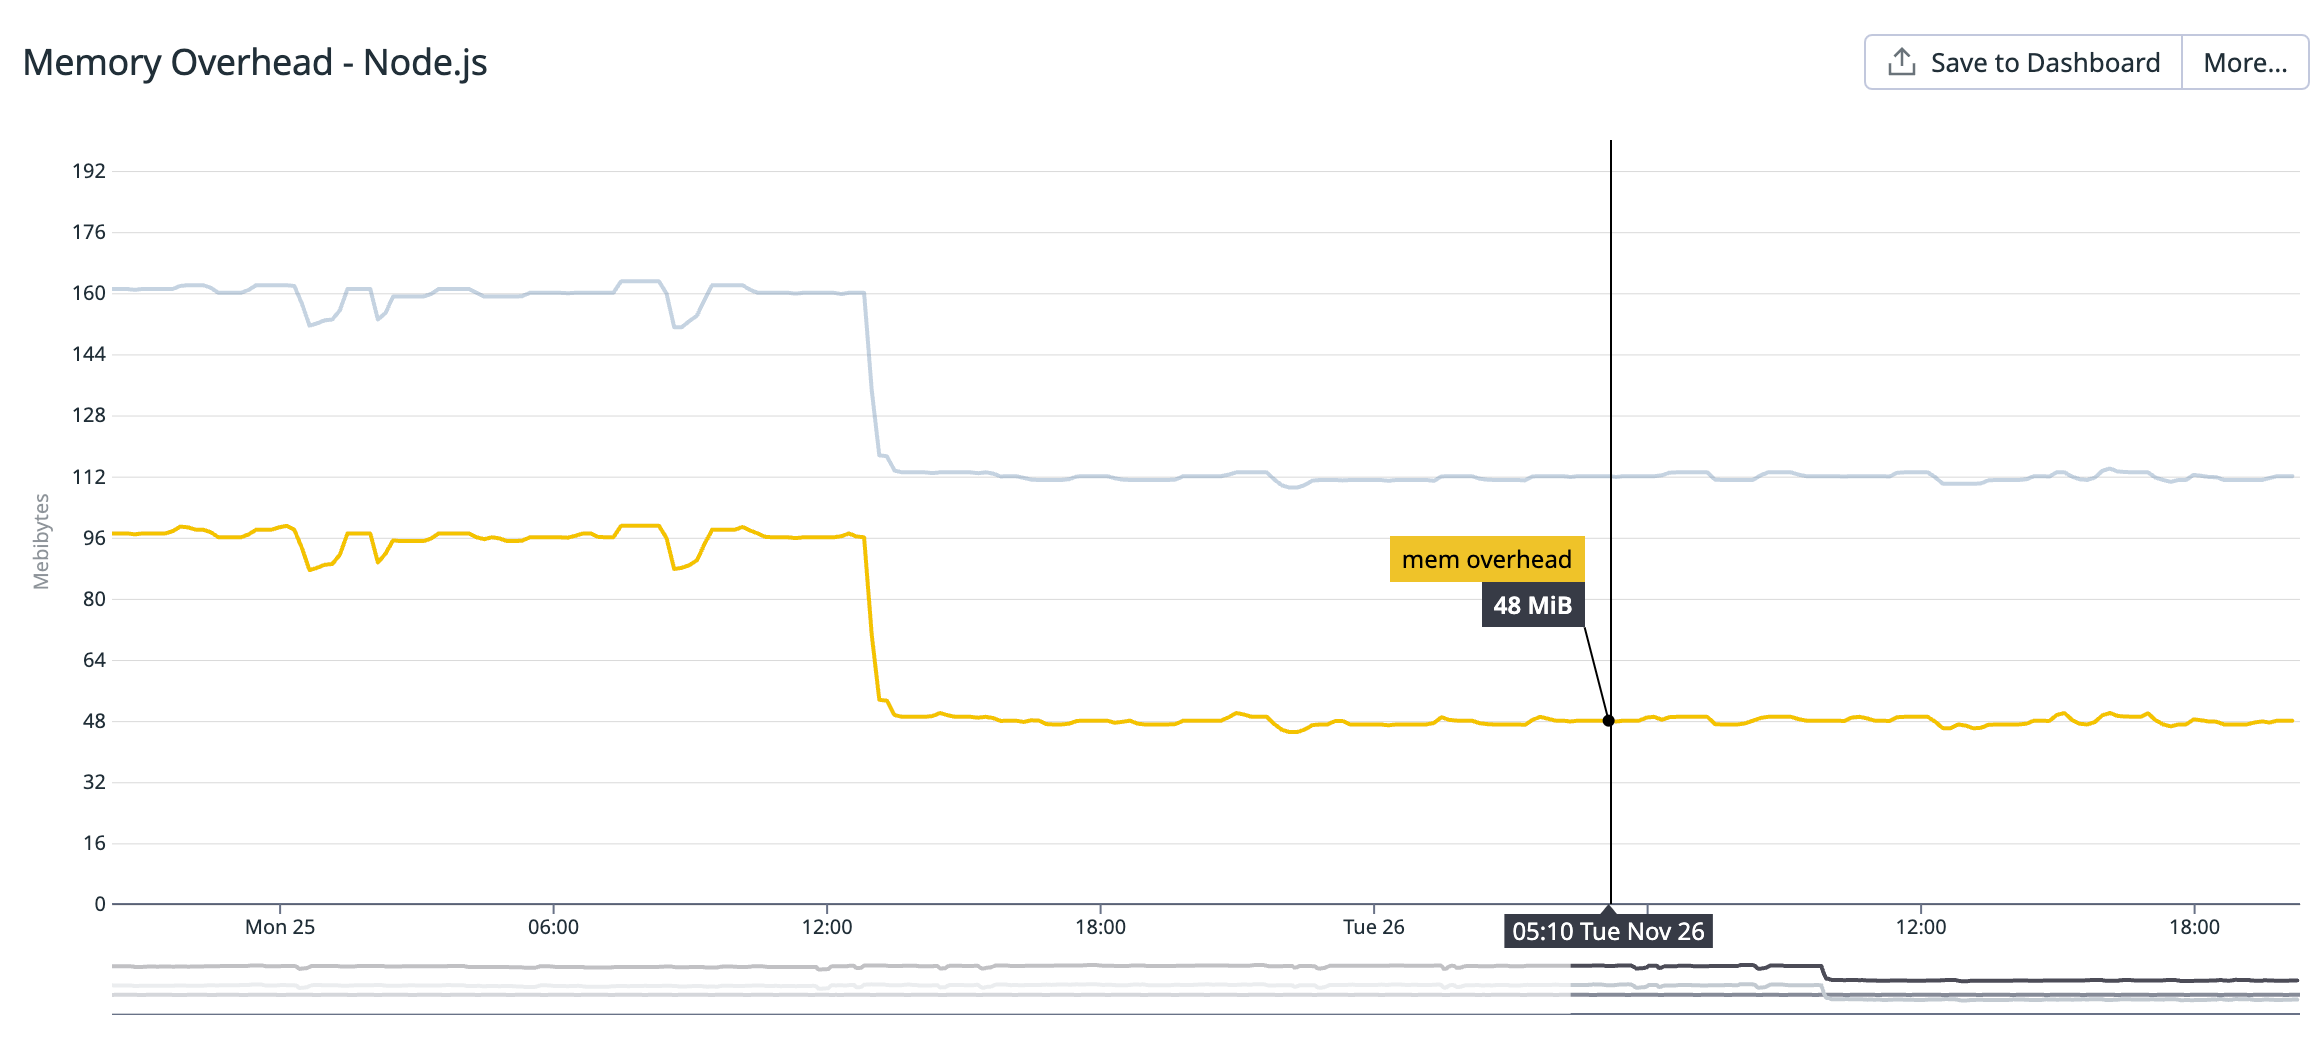
Task: Click the 160 y-axis tick label
Action: [89, 293]
